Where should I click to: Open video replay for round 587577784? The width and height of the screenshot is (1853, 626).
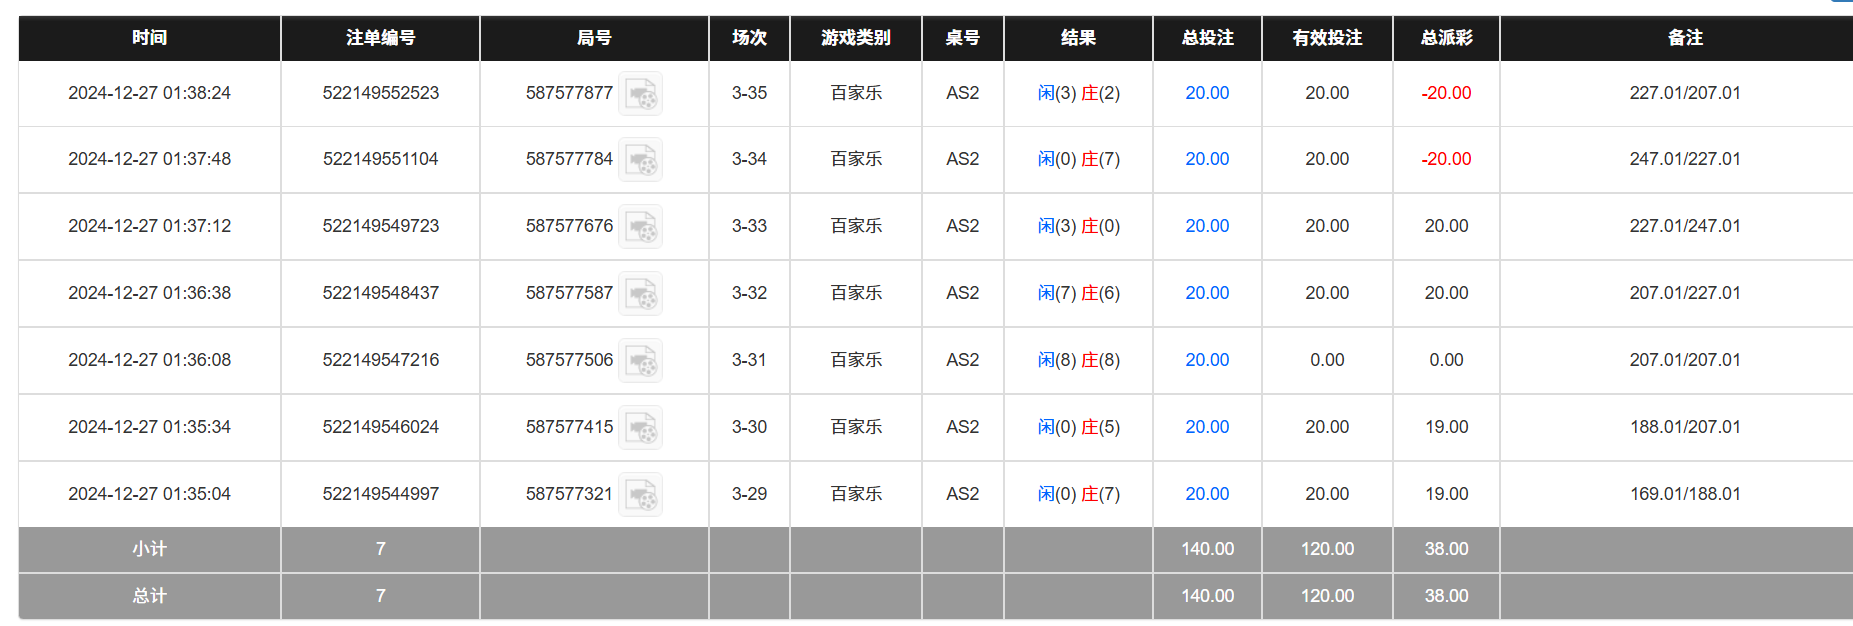(640, 160)
